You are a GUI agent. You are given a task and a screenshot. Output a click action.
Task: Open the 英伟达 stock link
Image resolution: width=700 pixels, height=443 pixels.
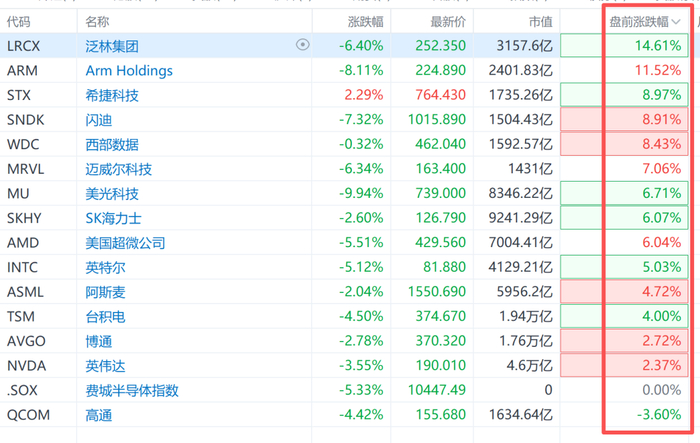(105, 365)
